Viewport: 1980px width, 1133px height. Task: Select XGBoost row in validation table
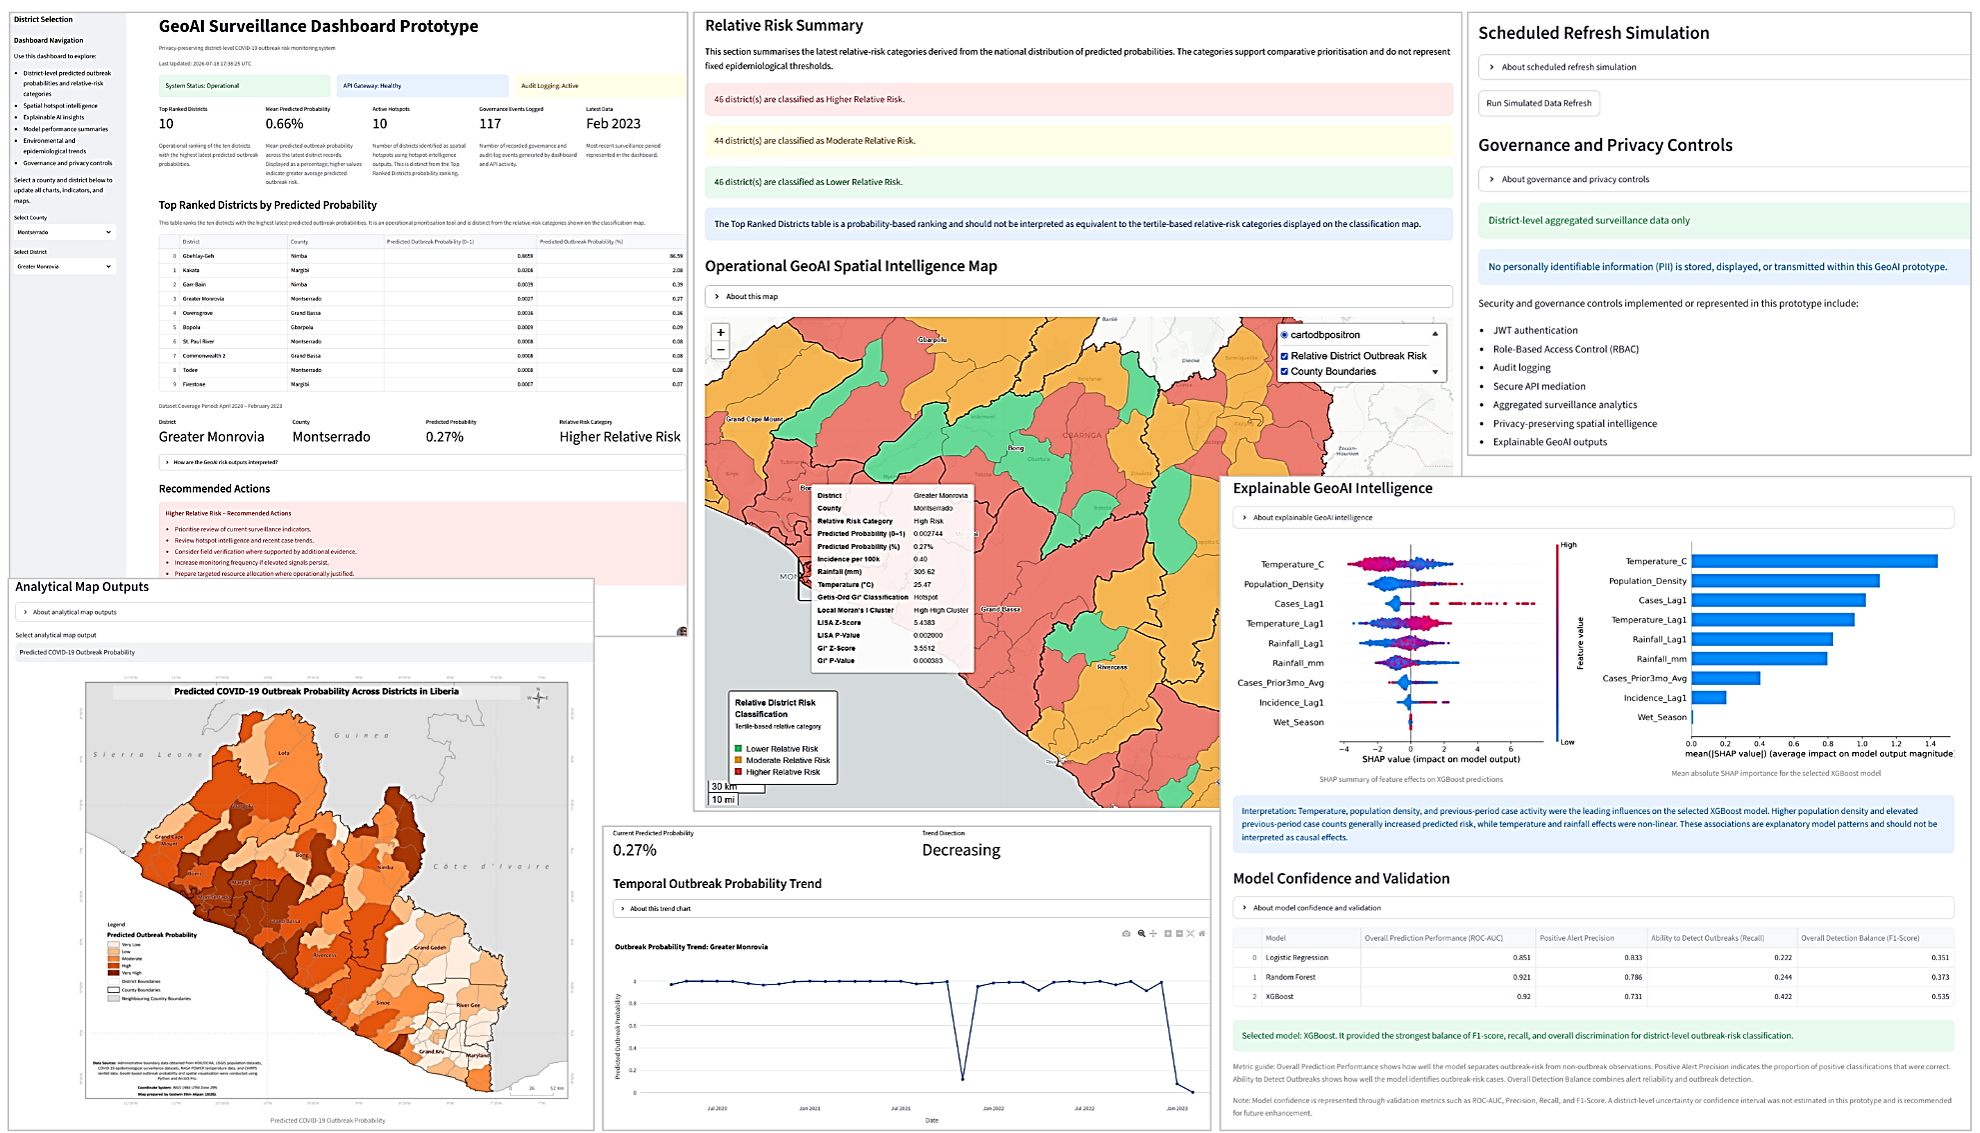tap(1593, 996)
